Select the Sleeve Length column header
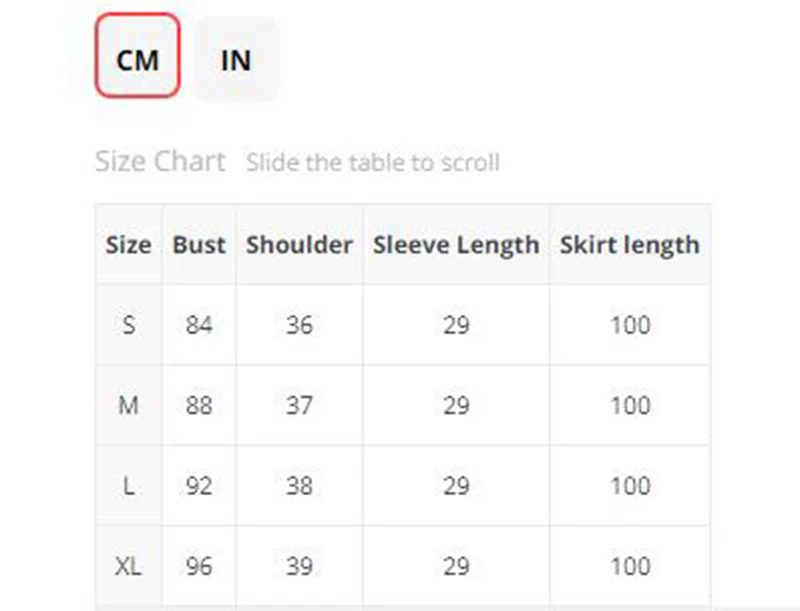800x611 pixels. coord(456,245)
